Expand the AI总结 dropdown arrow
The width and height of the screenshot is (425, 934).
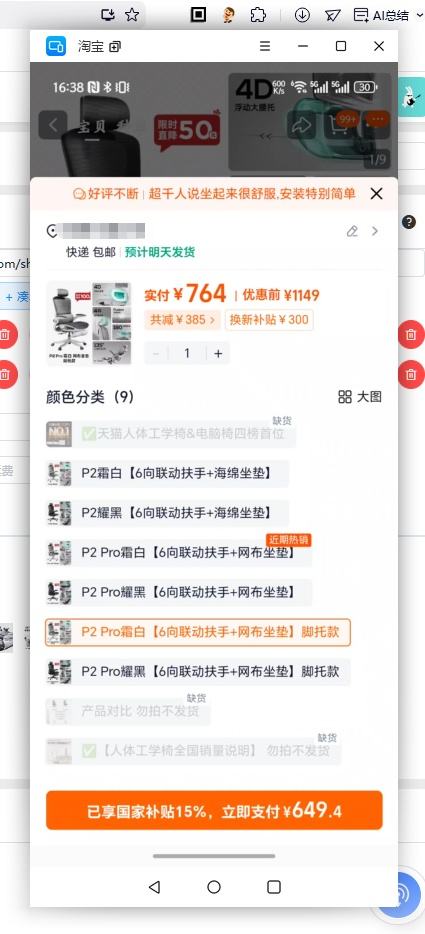(419, 15)
